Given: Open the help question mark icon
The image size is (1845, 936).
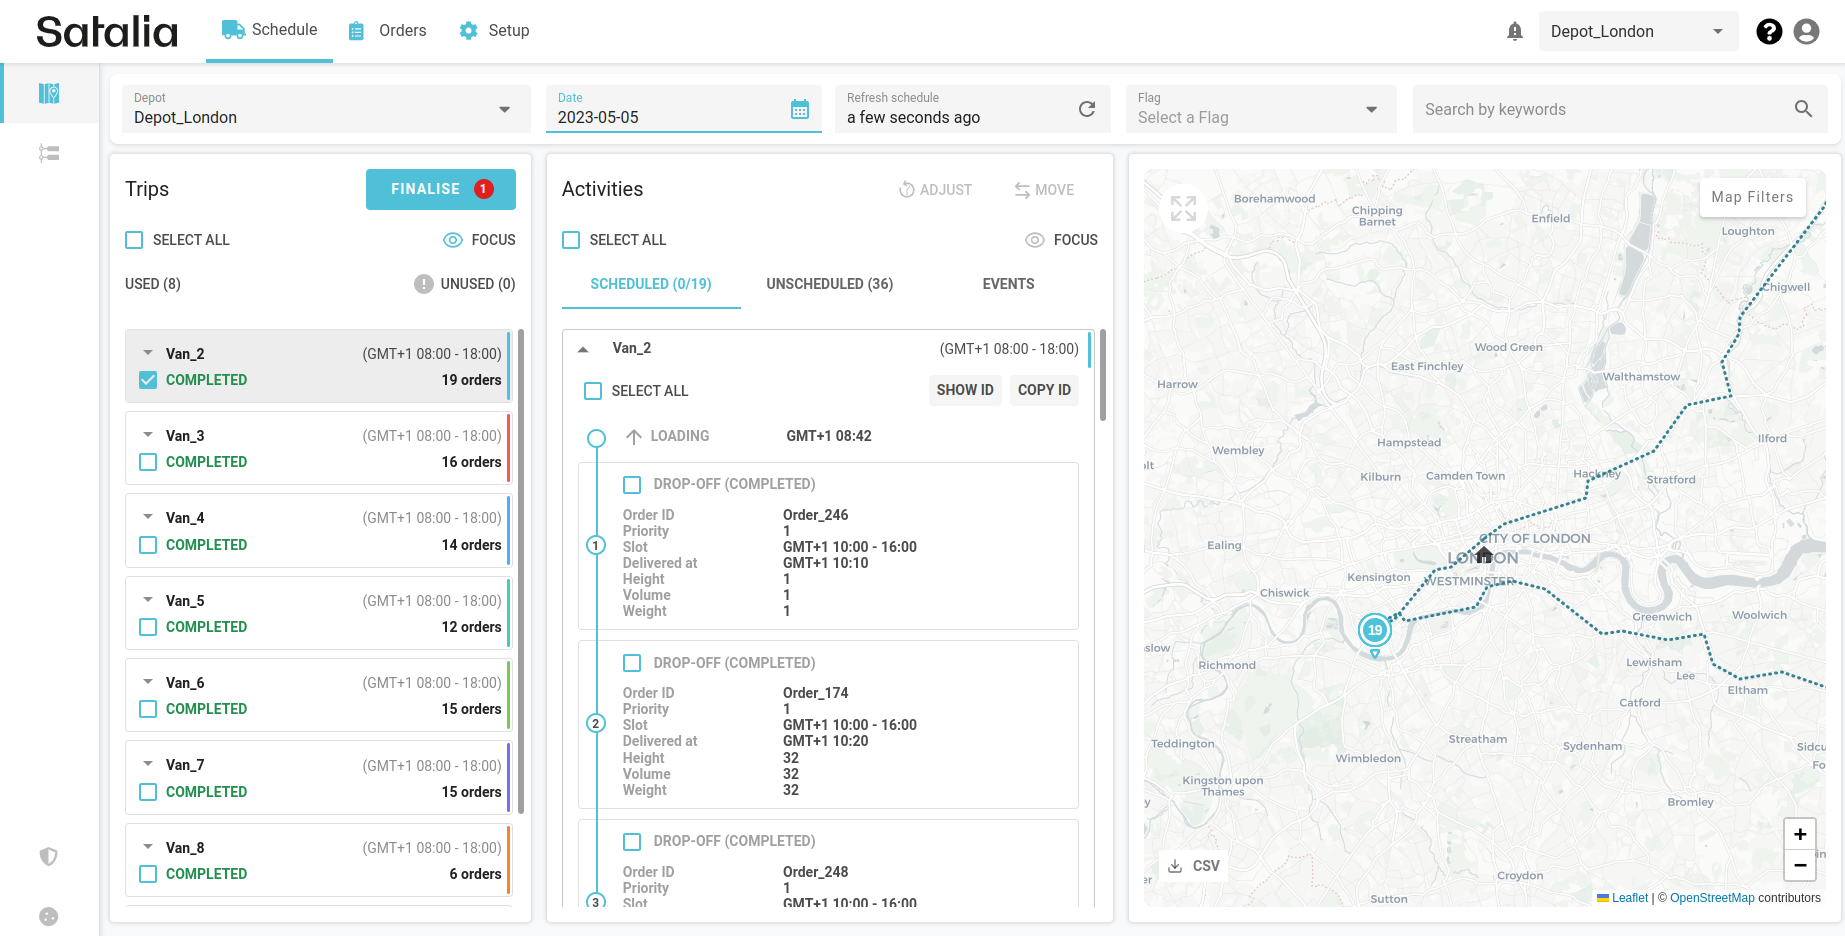Looking at the screenshot, I should pos(1768,32).
